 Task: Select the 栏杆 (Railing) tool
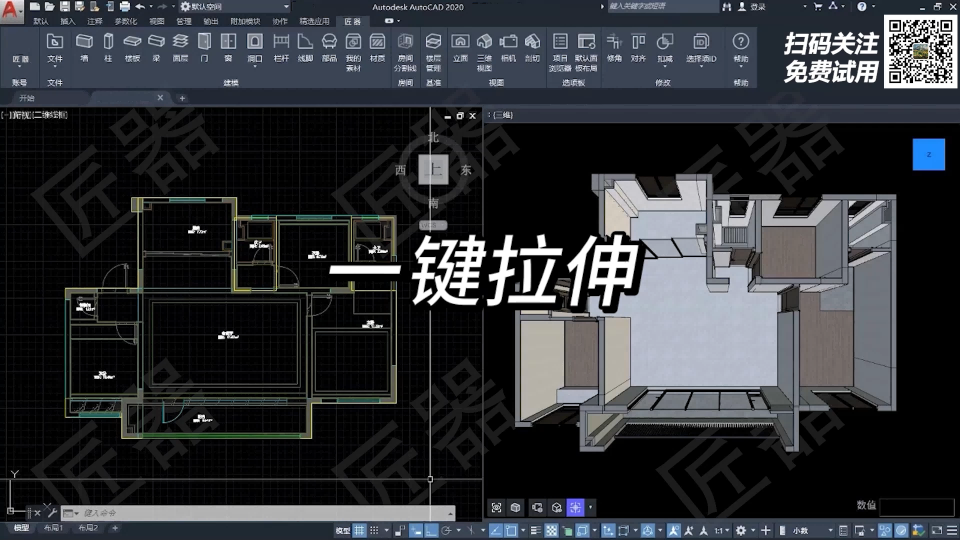[x=281, y=48]
